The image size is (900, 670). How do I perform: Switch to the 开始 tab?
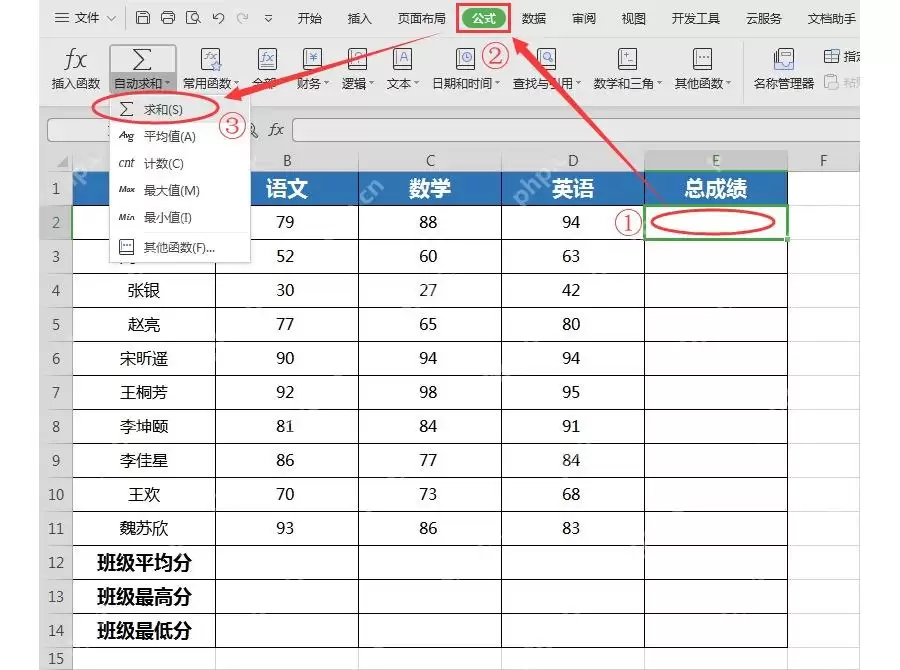(309, 18)
